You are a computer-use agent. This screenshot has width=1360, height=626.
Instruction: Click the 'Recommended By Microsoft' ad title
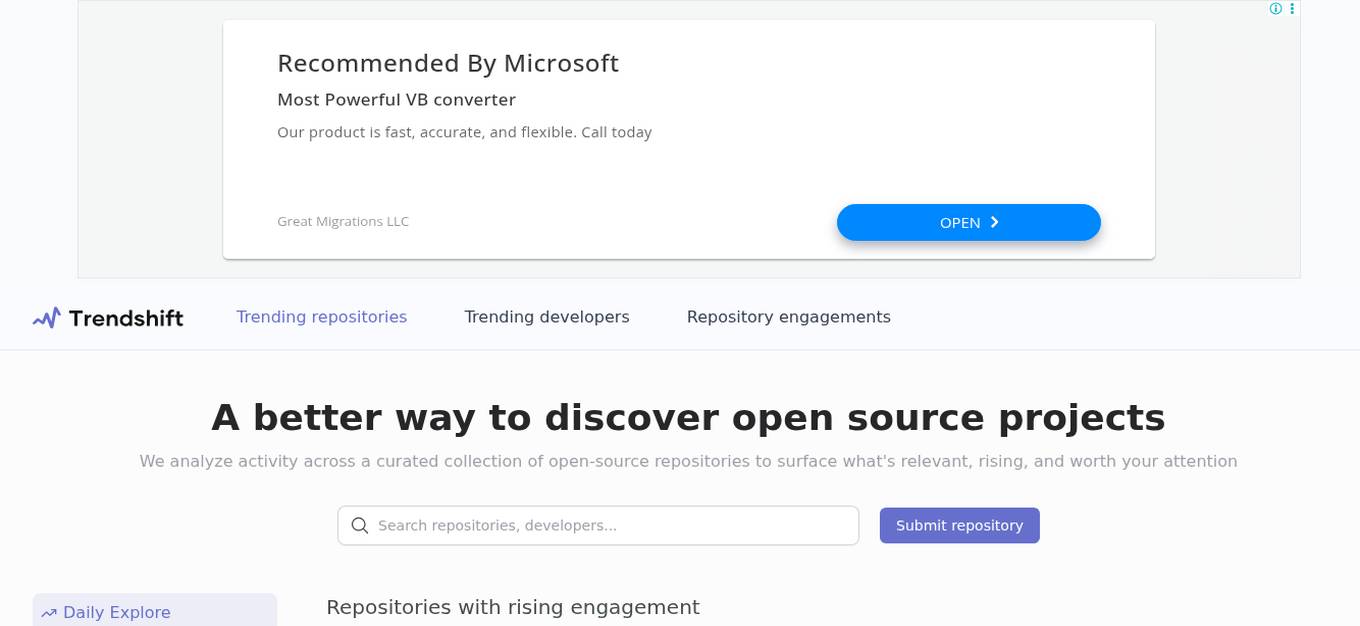[x=448, y=63]
